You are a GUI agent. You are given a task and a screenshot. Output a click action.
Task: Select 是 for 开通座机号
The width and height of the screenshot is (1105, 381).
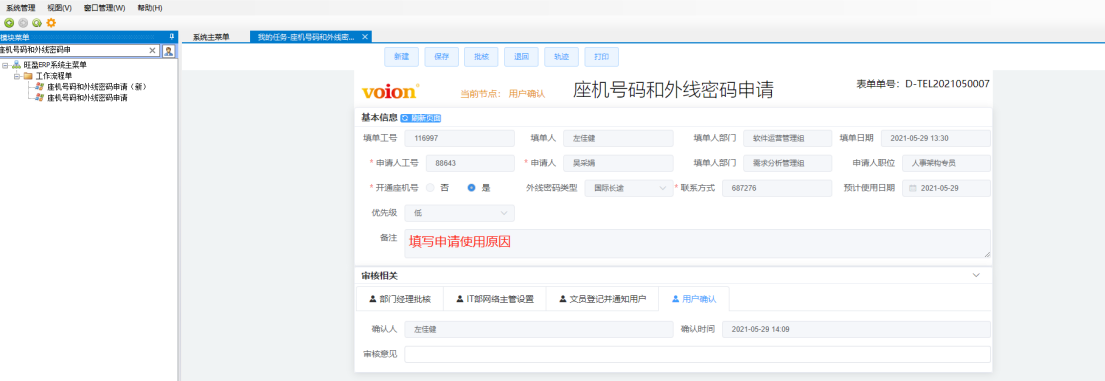click(472, 188)
